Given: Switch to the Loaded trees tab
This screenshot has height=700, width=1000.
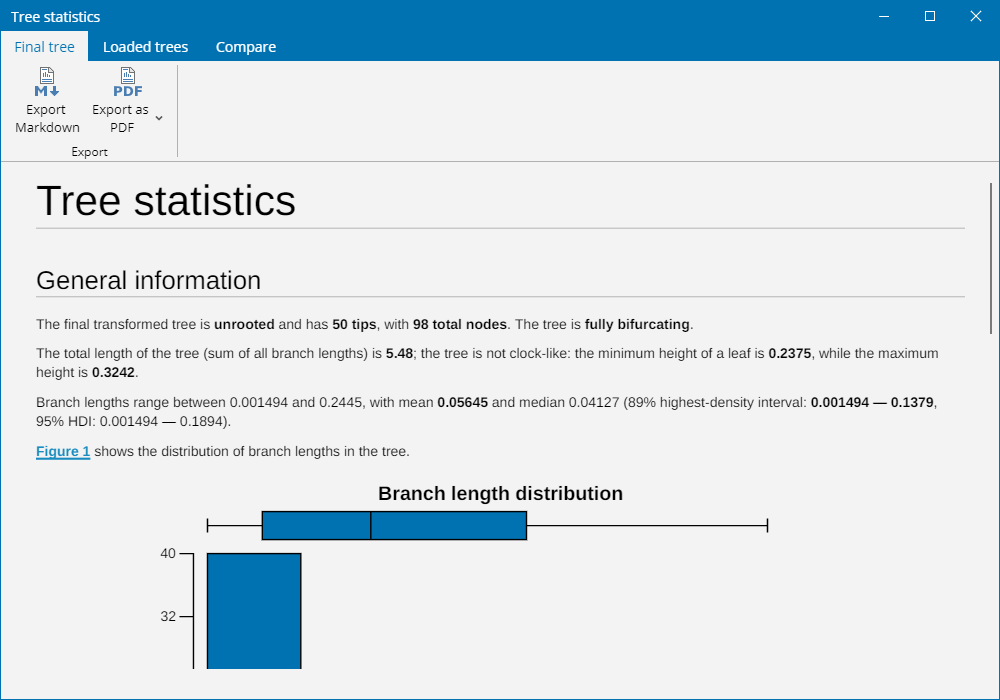Looking at the screenshot, I should (145, 47).
